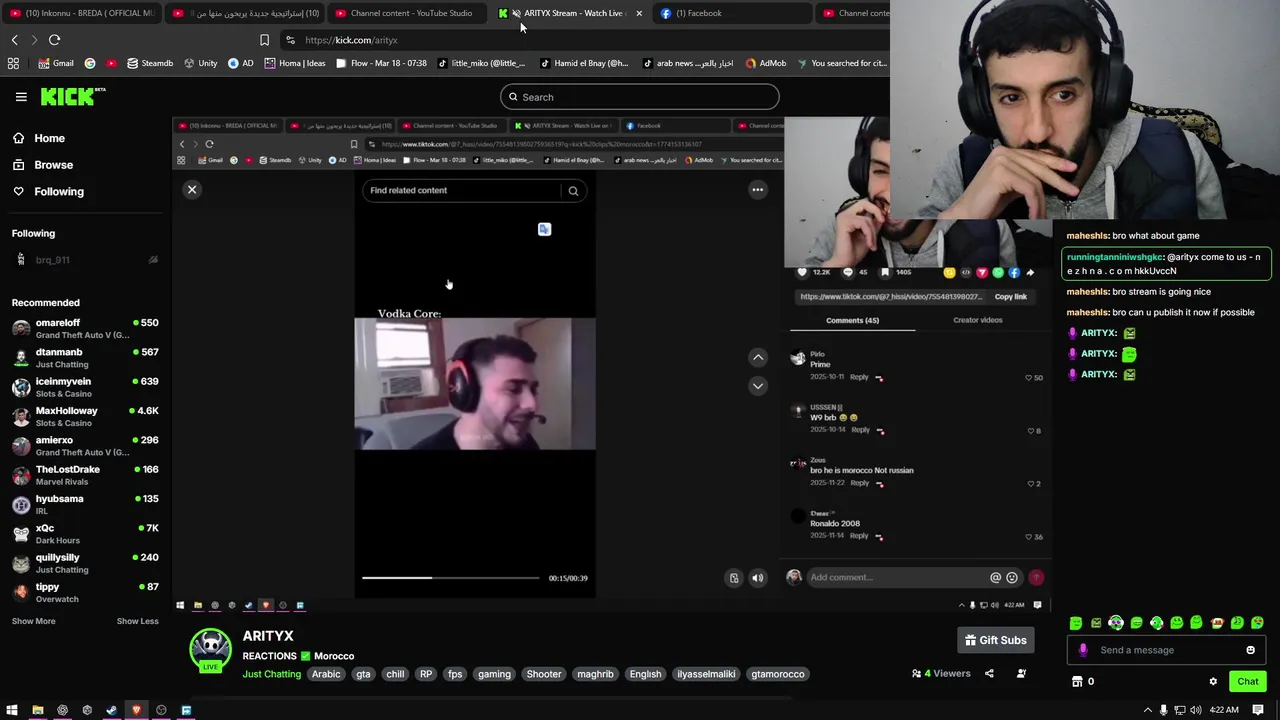
Task: Copy the TikTok video link
Action: click(x=1010, y=297)
